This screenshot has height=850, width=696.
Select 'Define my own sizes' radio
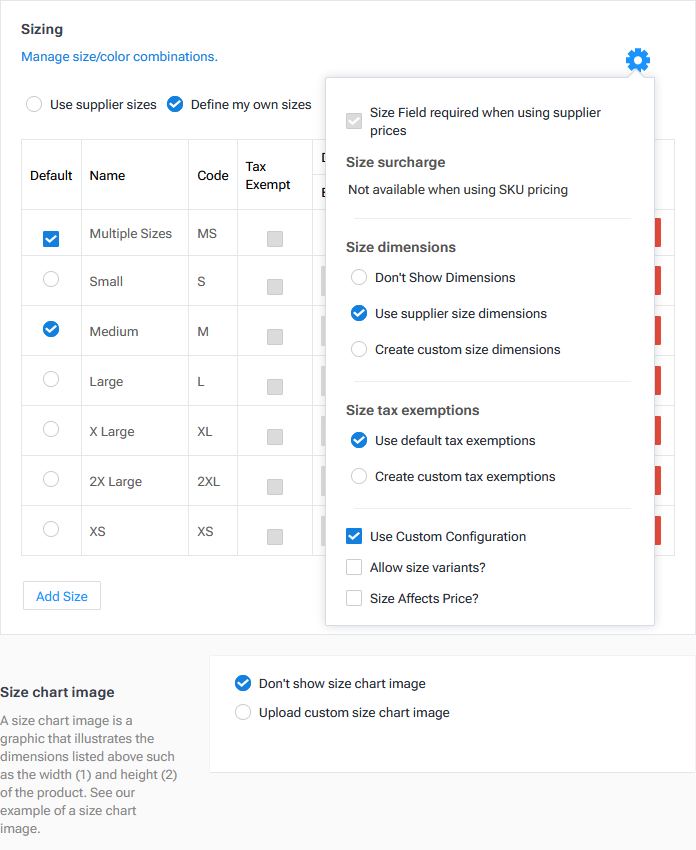tap(175, 104)
